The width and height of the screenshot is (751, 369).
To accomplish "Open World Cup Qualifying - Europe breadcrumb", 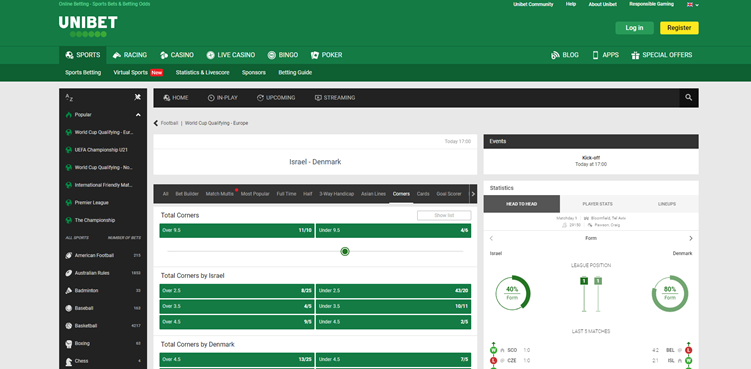I will click(x=216, y=123).
